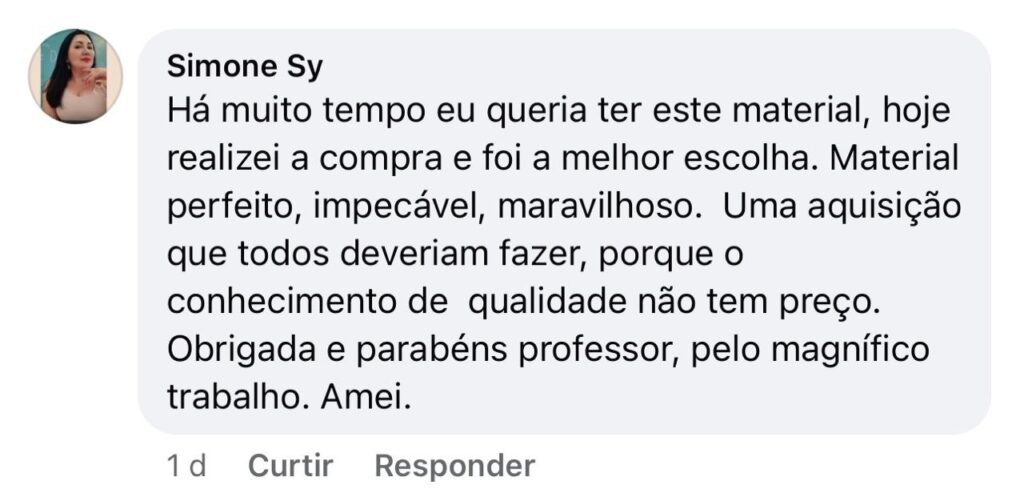
Task: Reply to the comment via Responder
Action: click(x=454, y=465)
